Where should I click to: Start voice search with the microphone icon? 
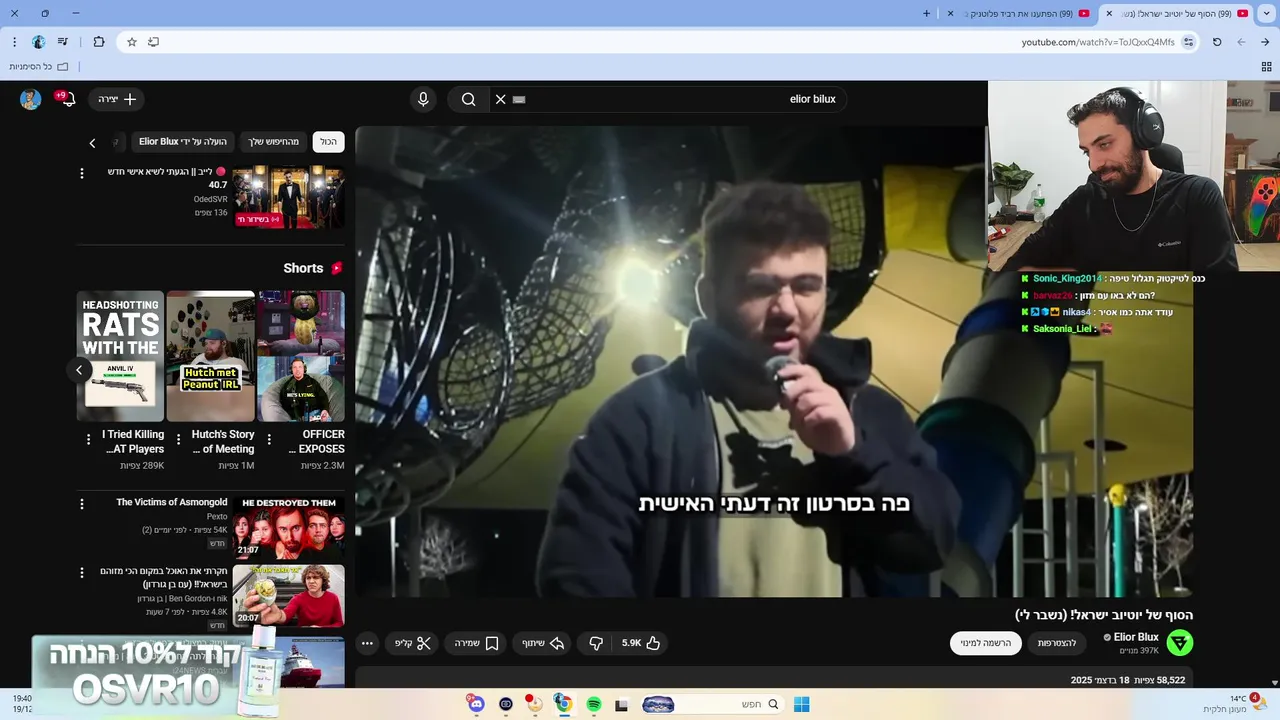(423, 99)
